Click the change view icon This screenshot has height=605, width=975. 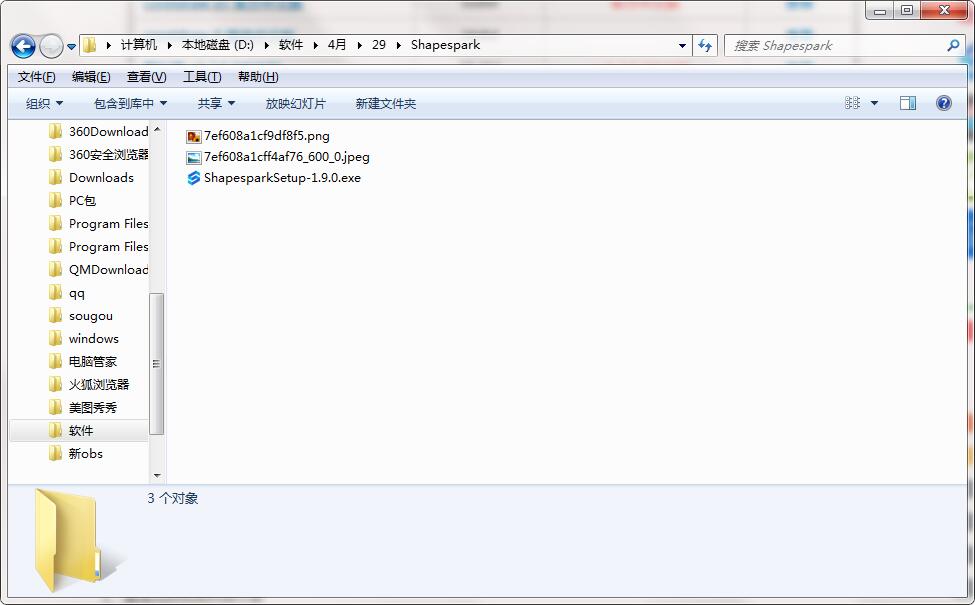coord(853,103)
